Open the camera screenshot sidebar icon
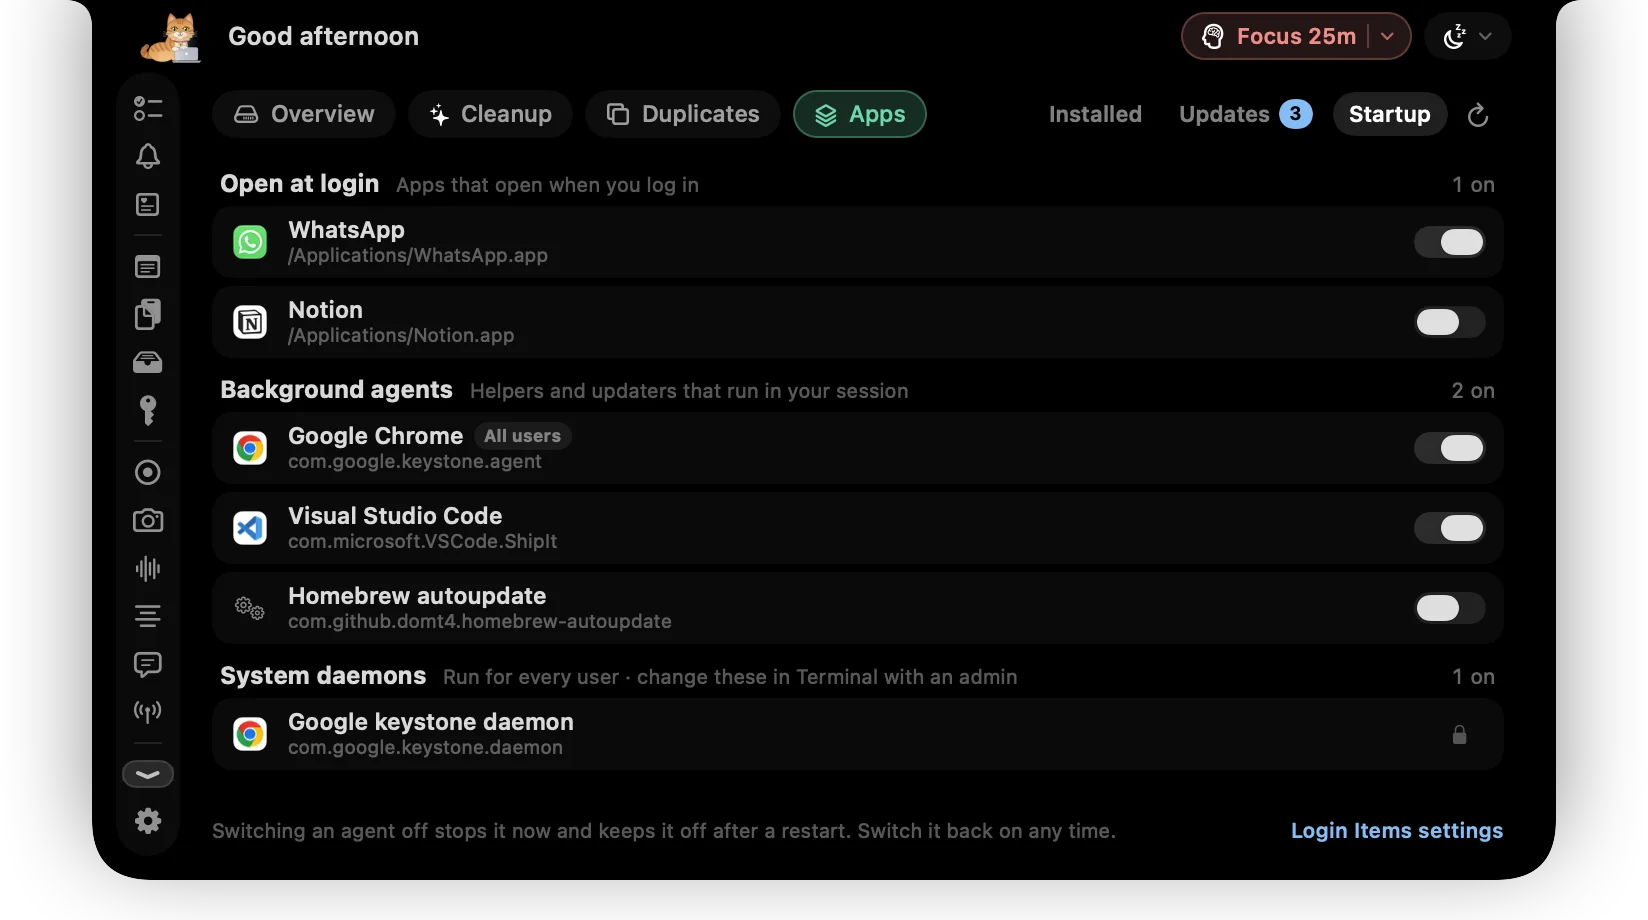This screenshot has width=1648, height=920. (148, 520)
